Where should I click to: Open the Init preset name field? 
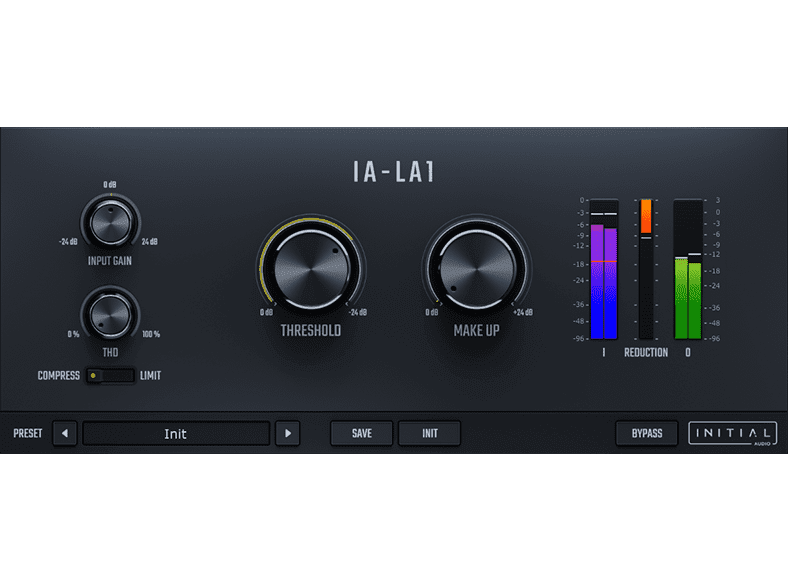point(176,433)
